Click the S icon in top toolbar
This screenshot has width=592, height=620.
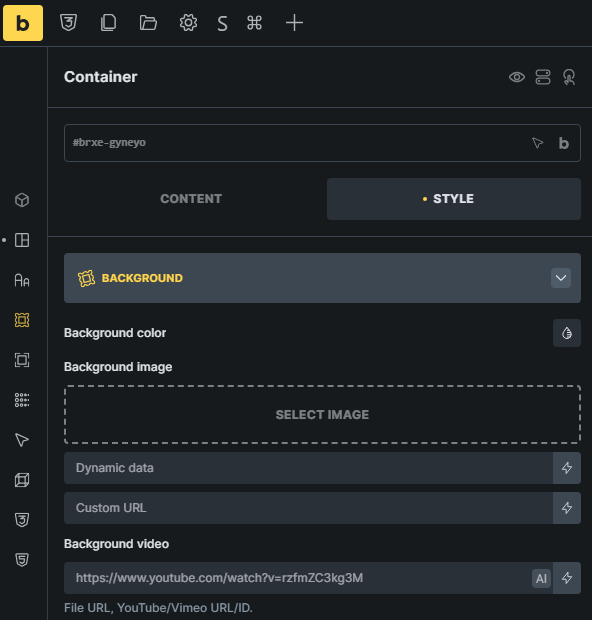point(222,23)
